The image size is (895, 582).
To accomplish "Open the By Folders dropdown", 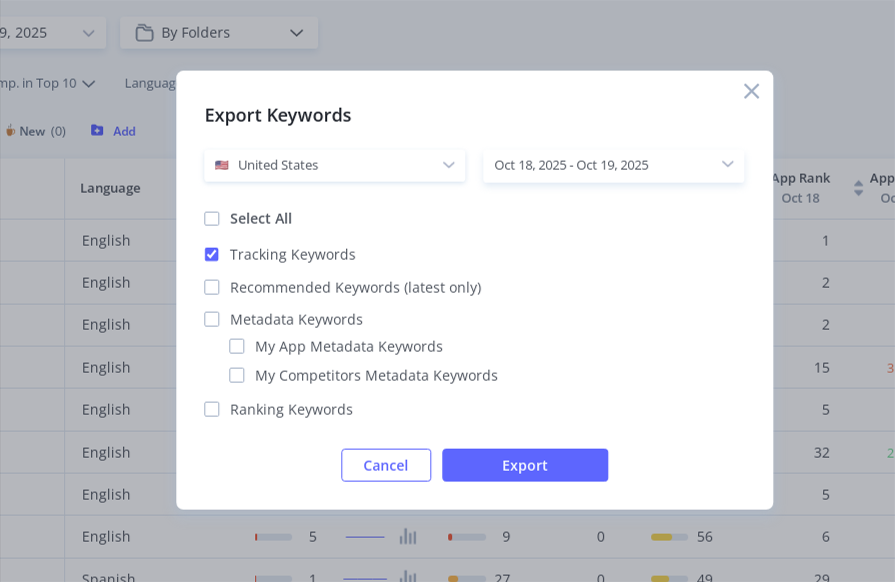I will 219,33.
